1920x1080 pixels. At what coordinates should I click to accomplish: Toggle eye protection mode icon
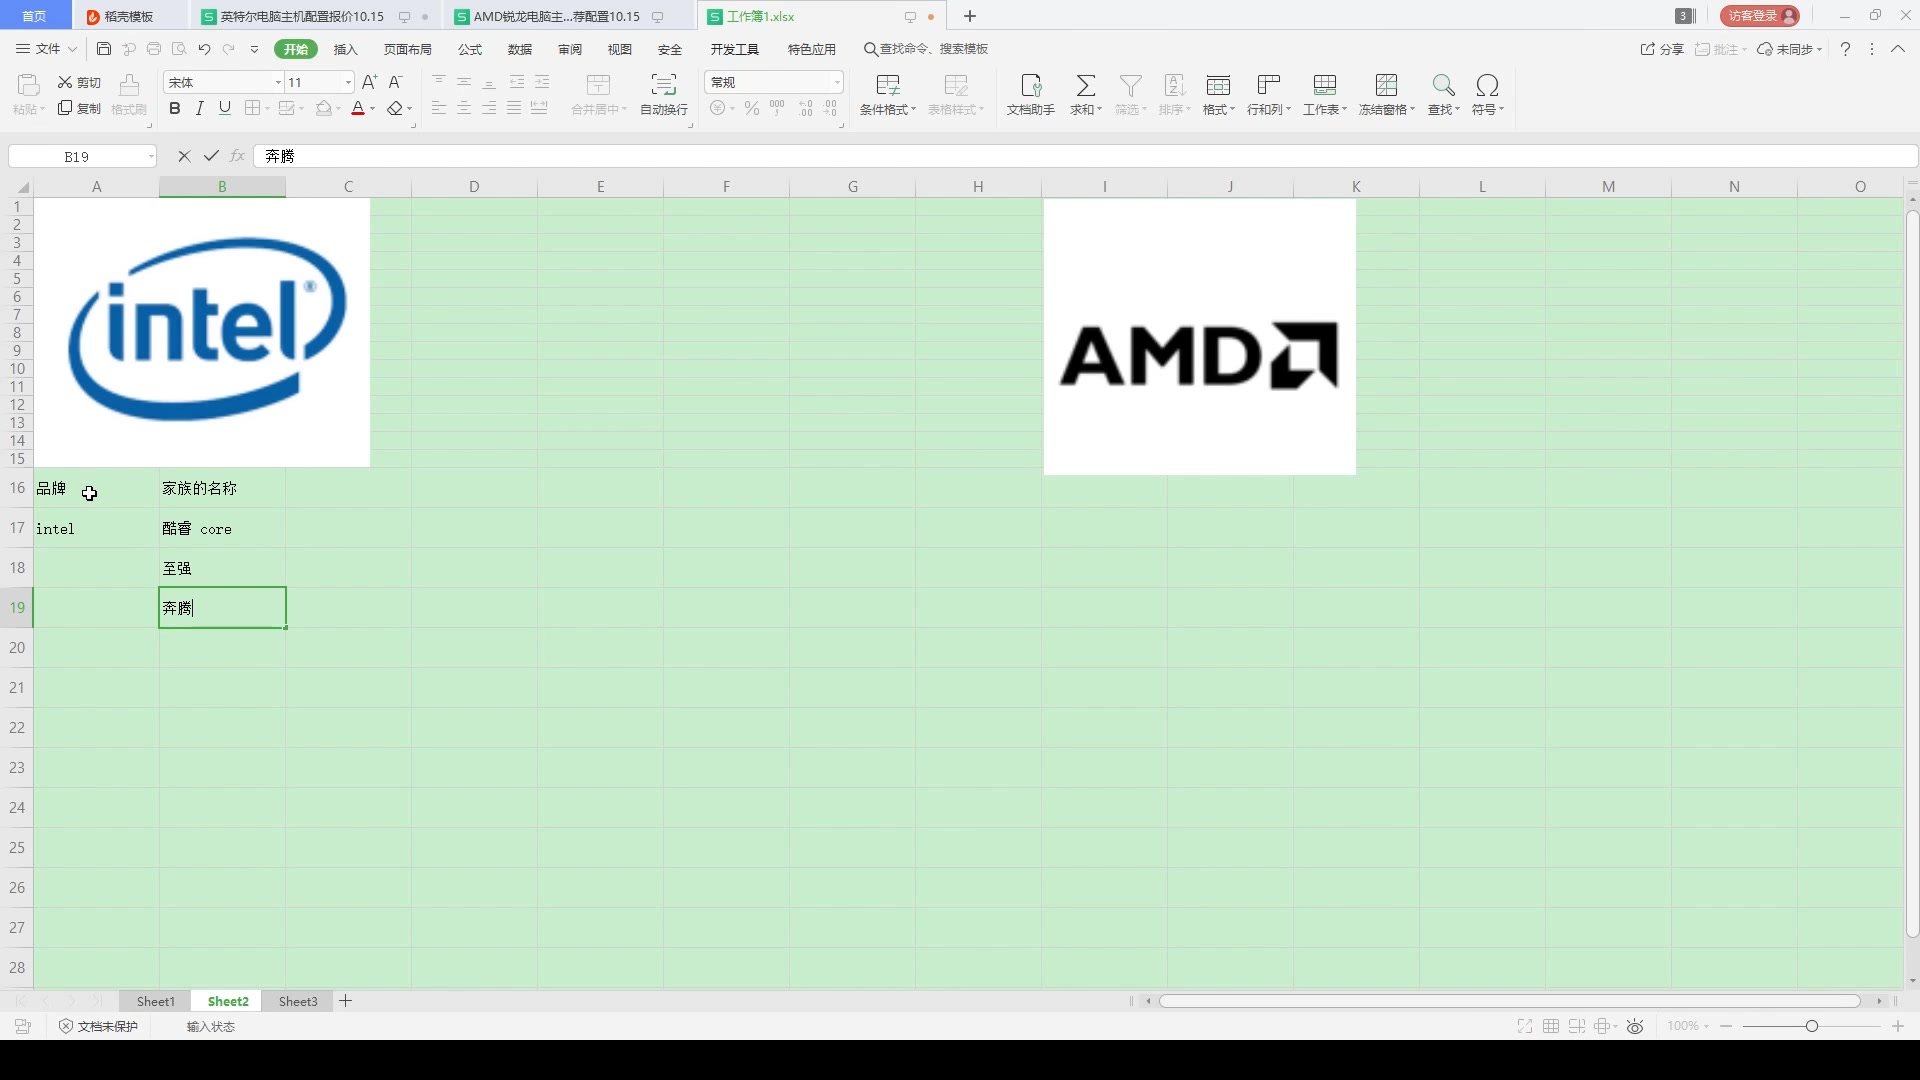point(1636,1027)
